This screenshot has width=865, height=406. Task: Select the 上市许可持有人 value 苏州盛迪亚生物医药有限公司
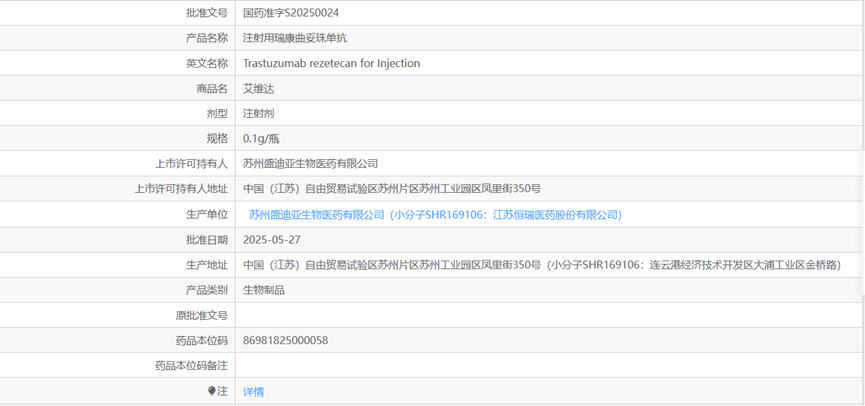pos(311,163)
